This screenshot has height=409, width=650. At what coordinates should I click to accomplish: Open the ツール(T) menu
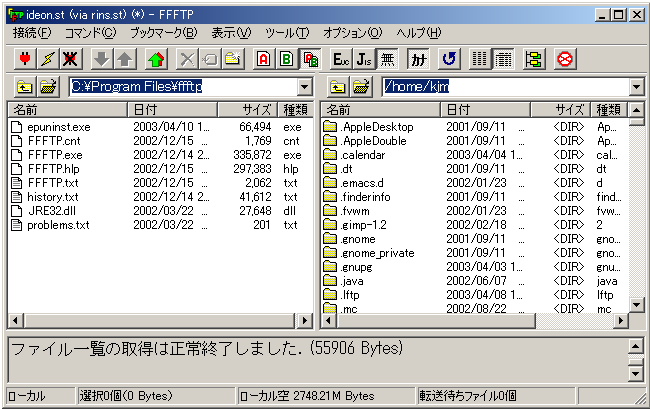(x=287, y=33)
